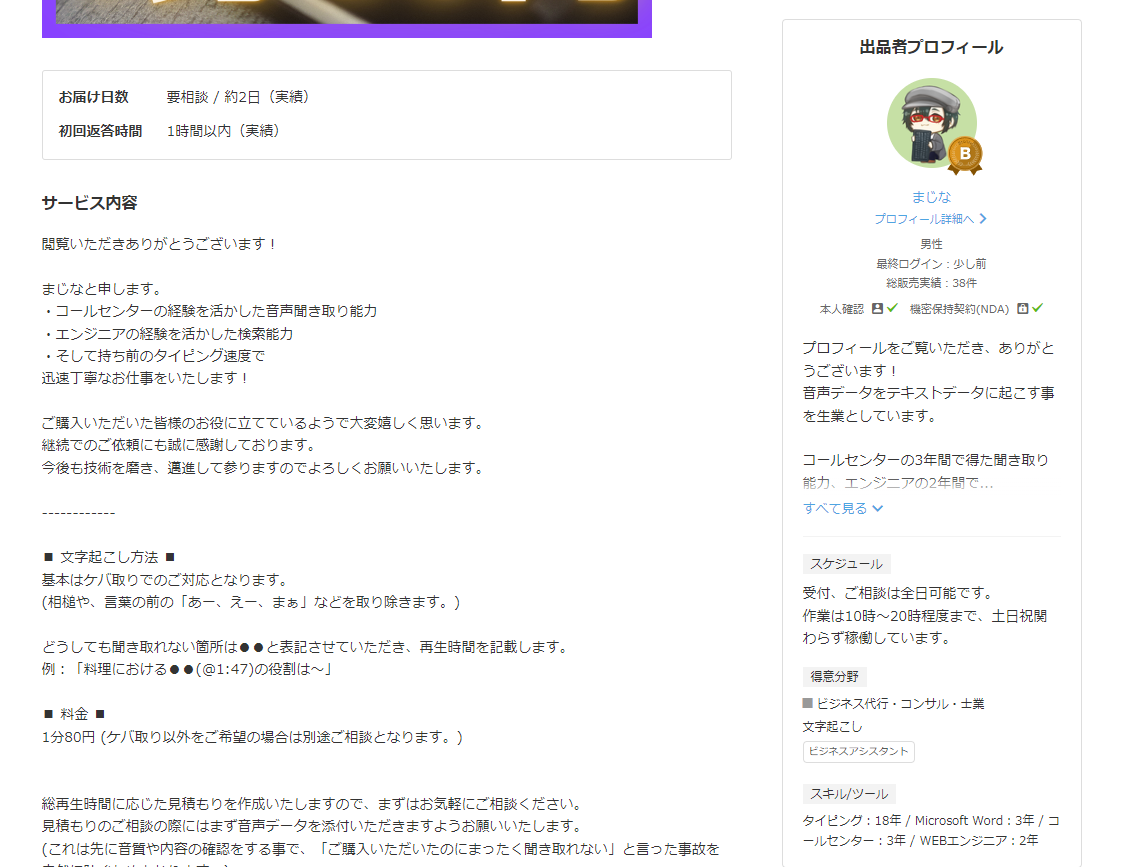Click the タイピング：18年 skill text
This screenshot has width=1121, height=867.
(x=851, y=821)
